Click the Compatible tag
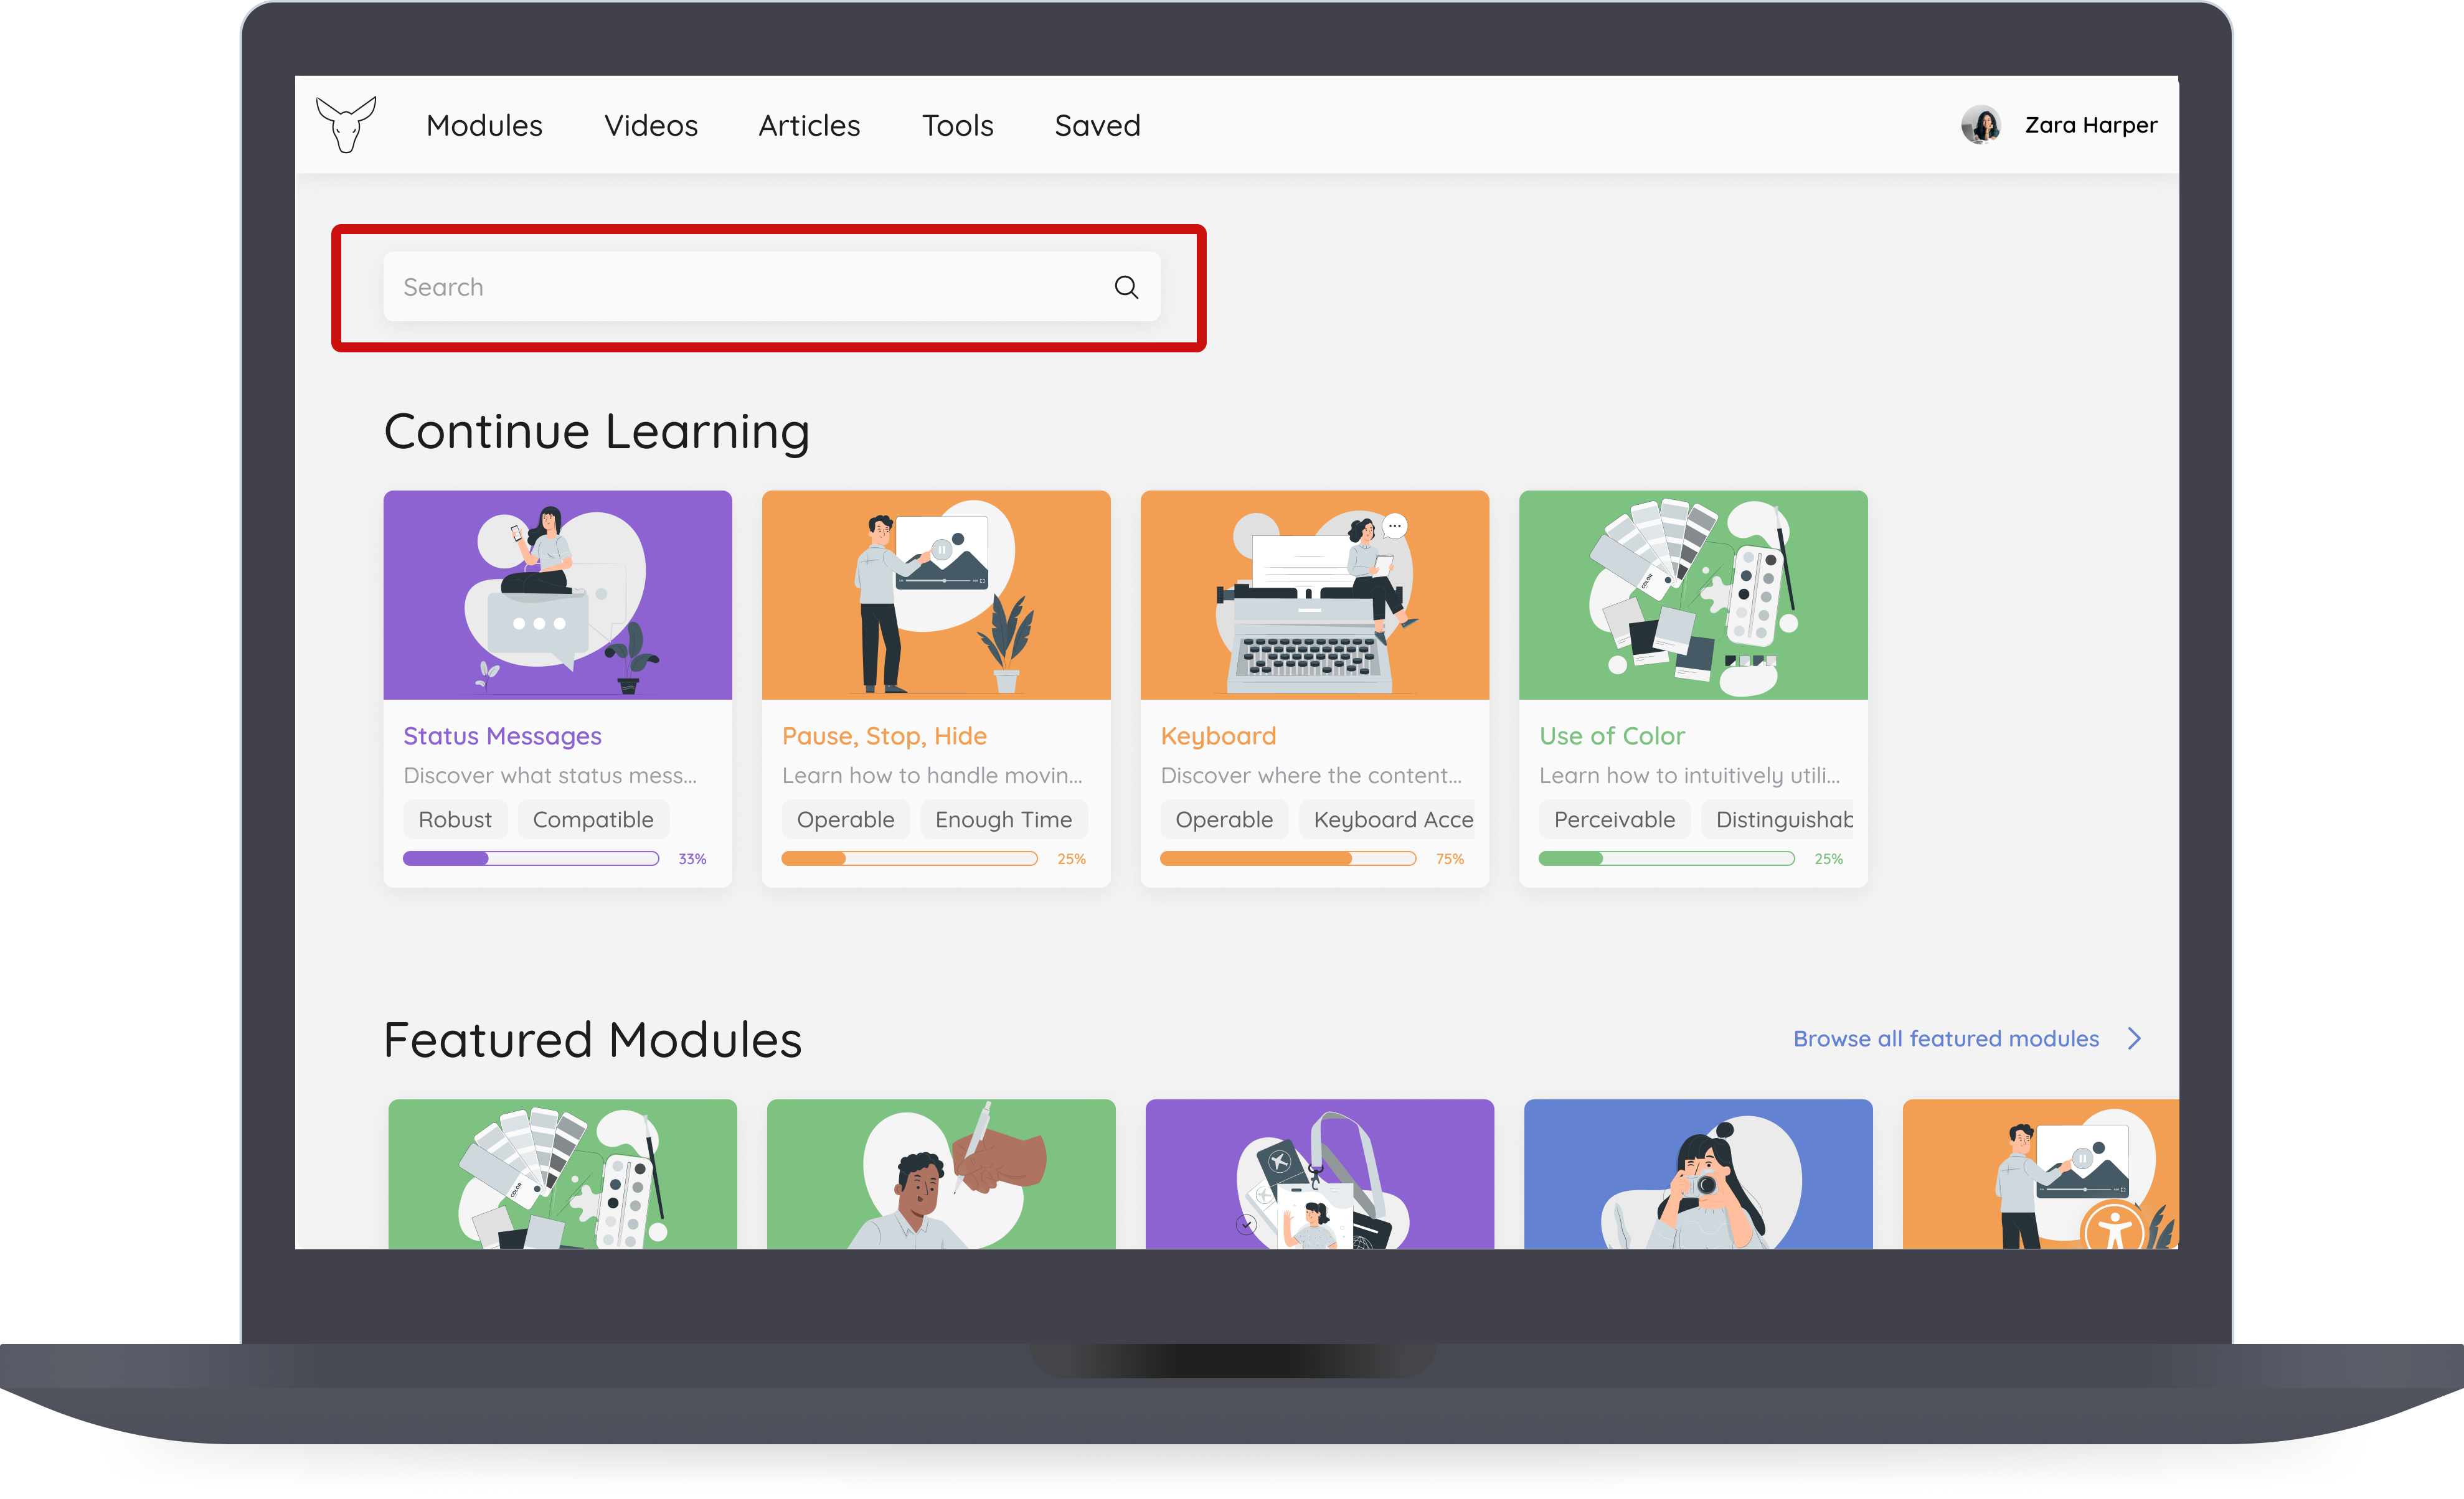Image resolution: width=2464 pixels, height=1499 pixels. [x=593, y=820]
